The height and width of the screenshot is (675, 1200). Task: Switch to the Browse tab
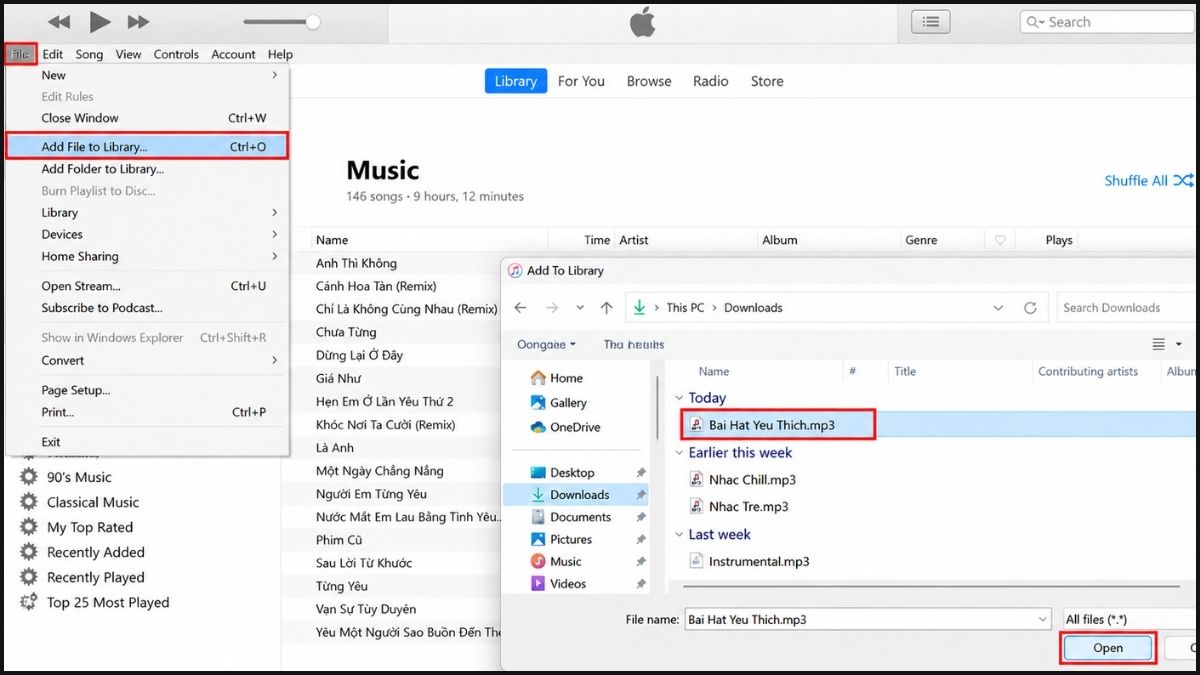coord(649,81)
